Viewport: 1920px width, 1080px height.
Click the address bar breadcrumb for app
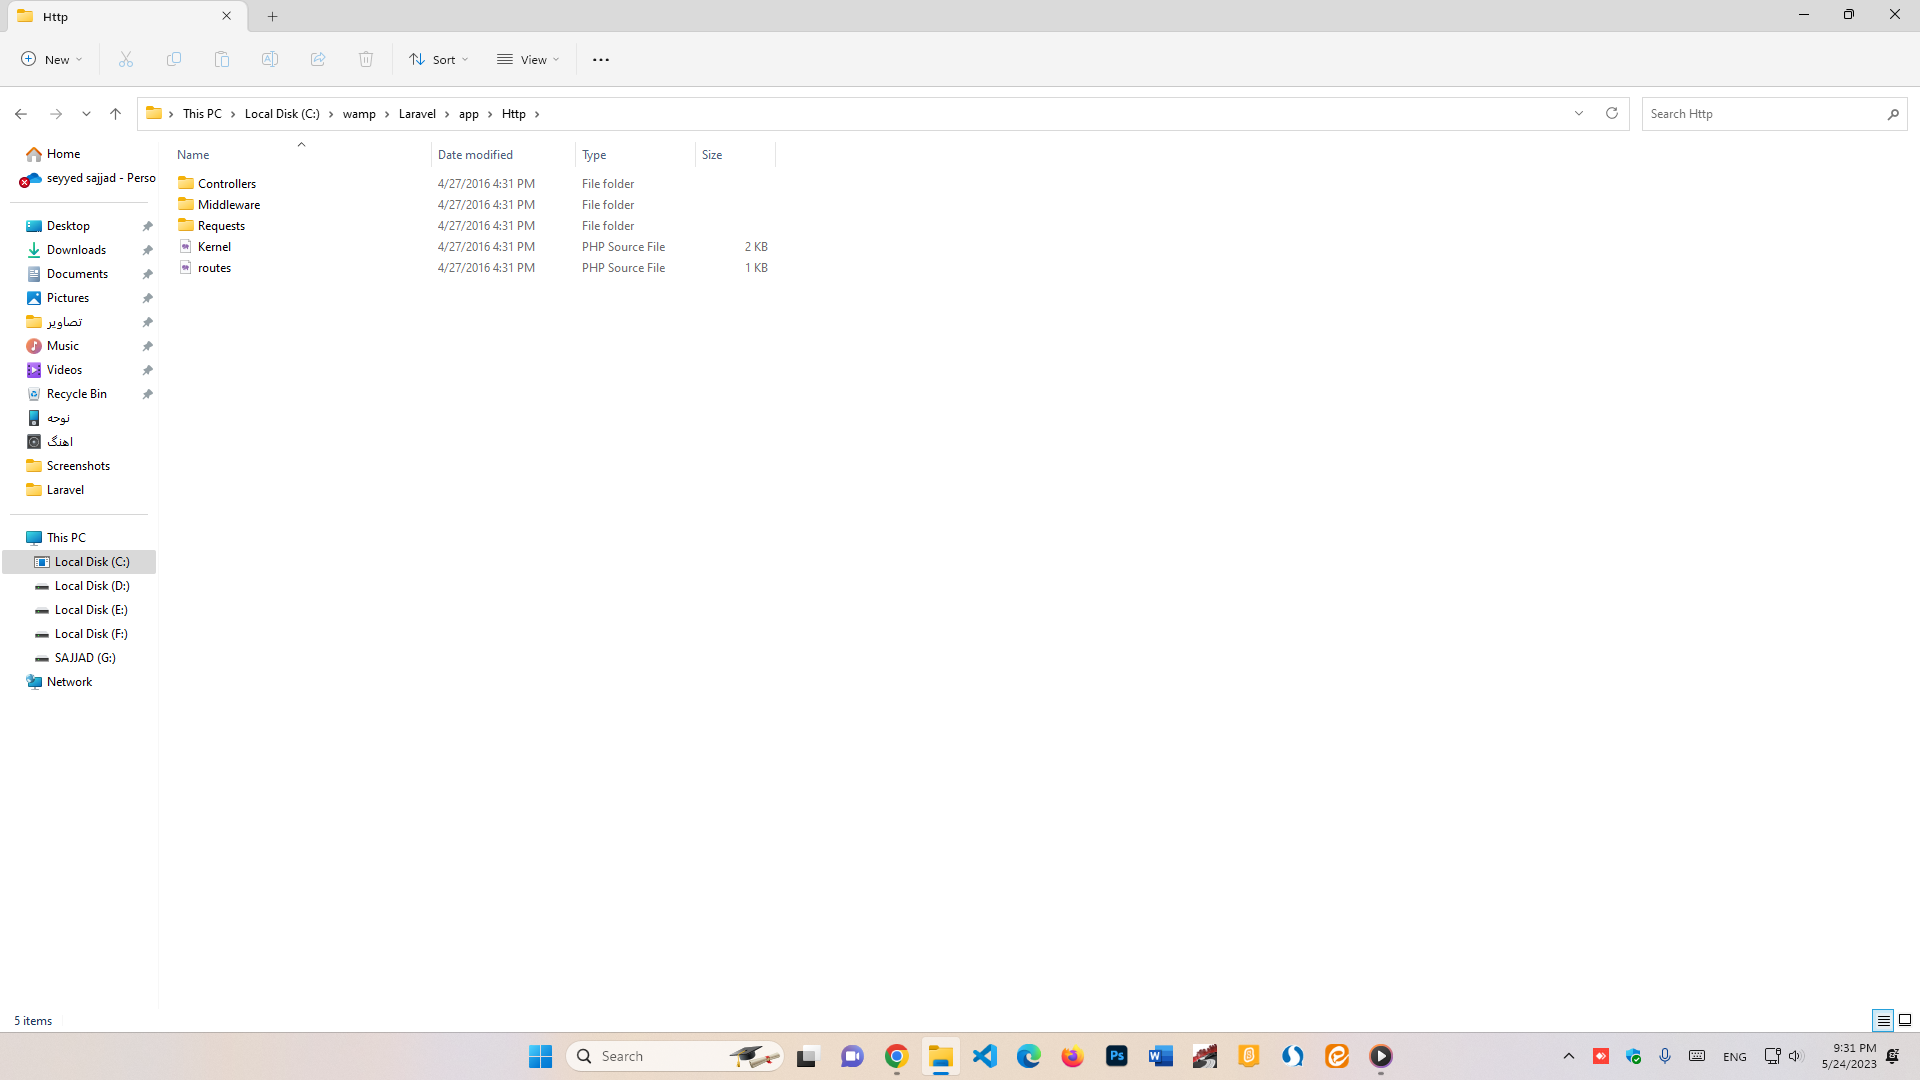(x=468, y=113)
